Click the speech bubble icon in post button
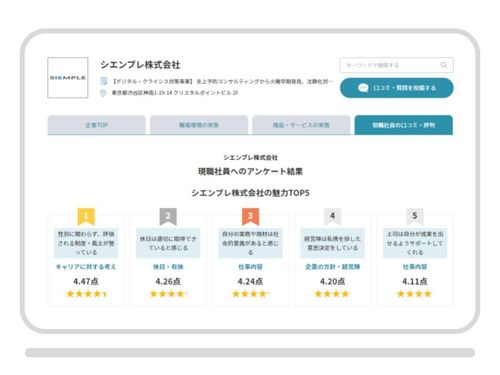This screenshot has width=500, height=375. click(x=363, y=88)
